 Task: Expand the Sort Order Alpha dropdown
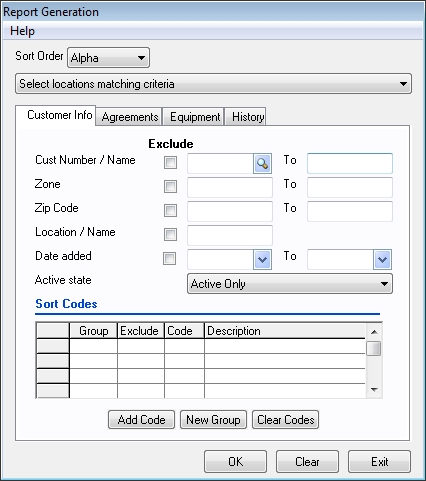click(x=108, y=58)
